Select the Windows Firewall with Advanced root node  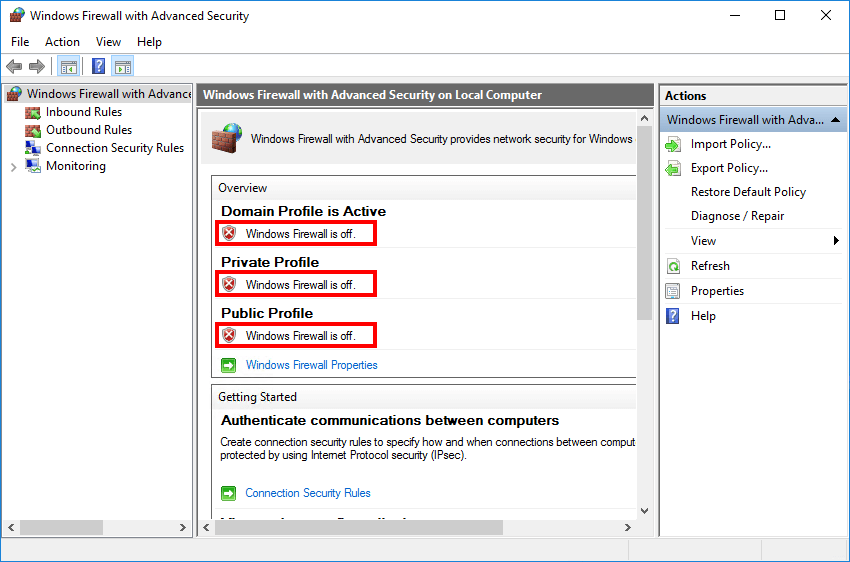click(109, 94)
